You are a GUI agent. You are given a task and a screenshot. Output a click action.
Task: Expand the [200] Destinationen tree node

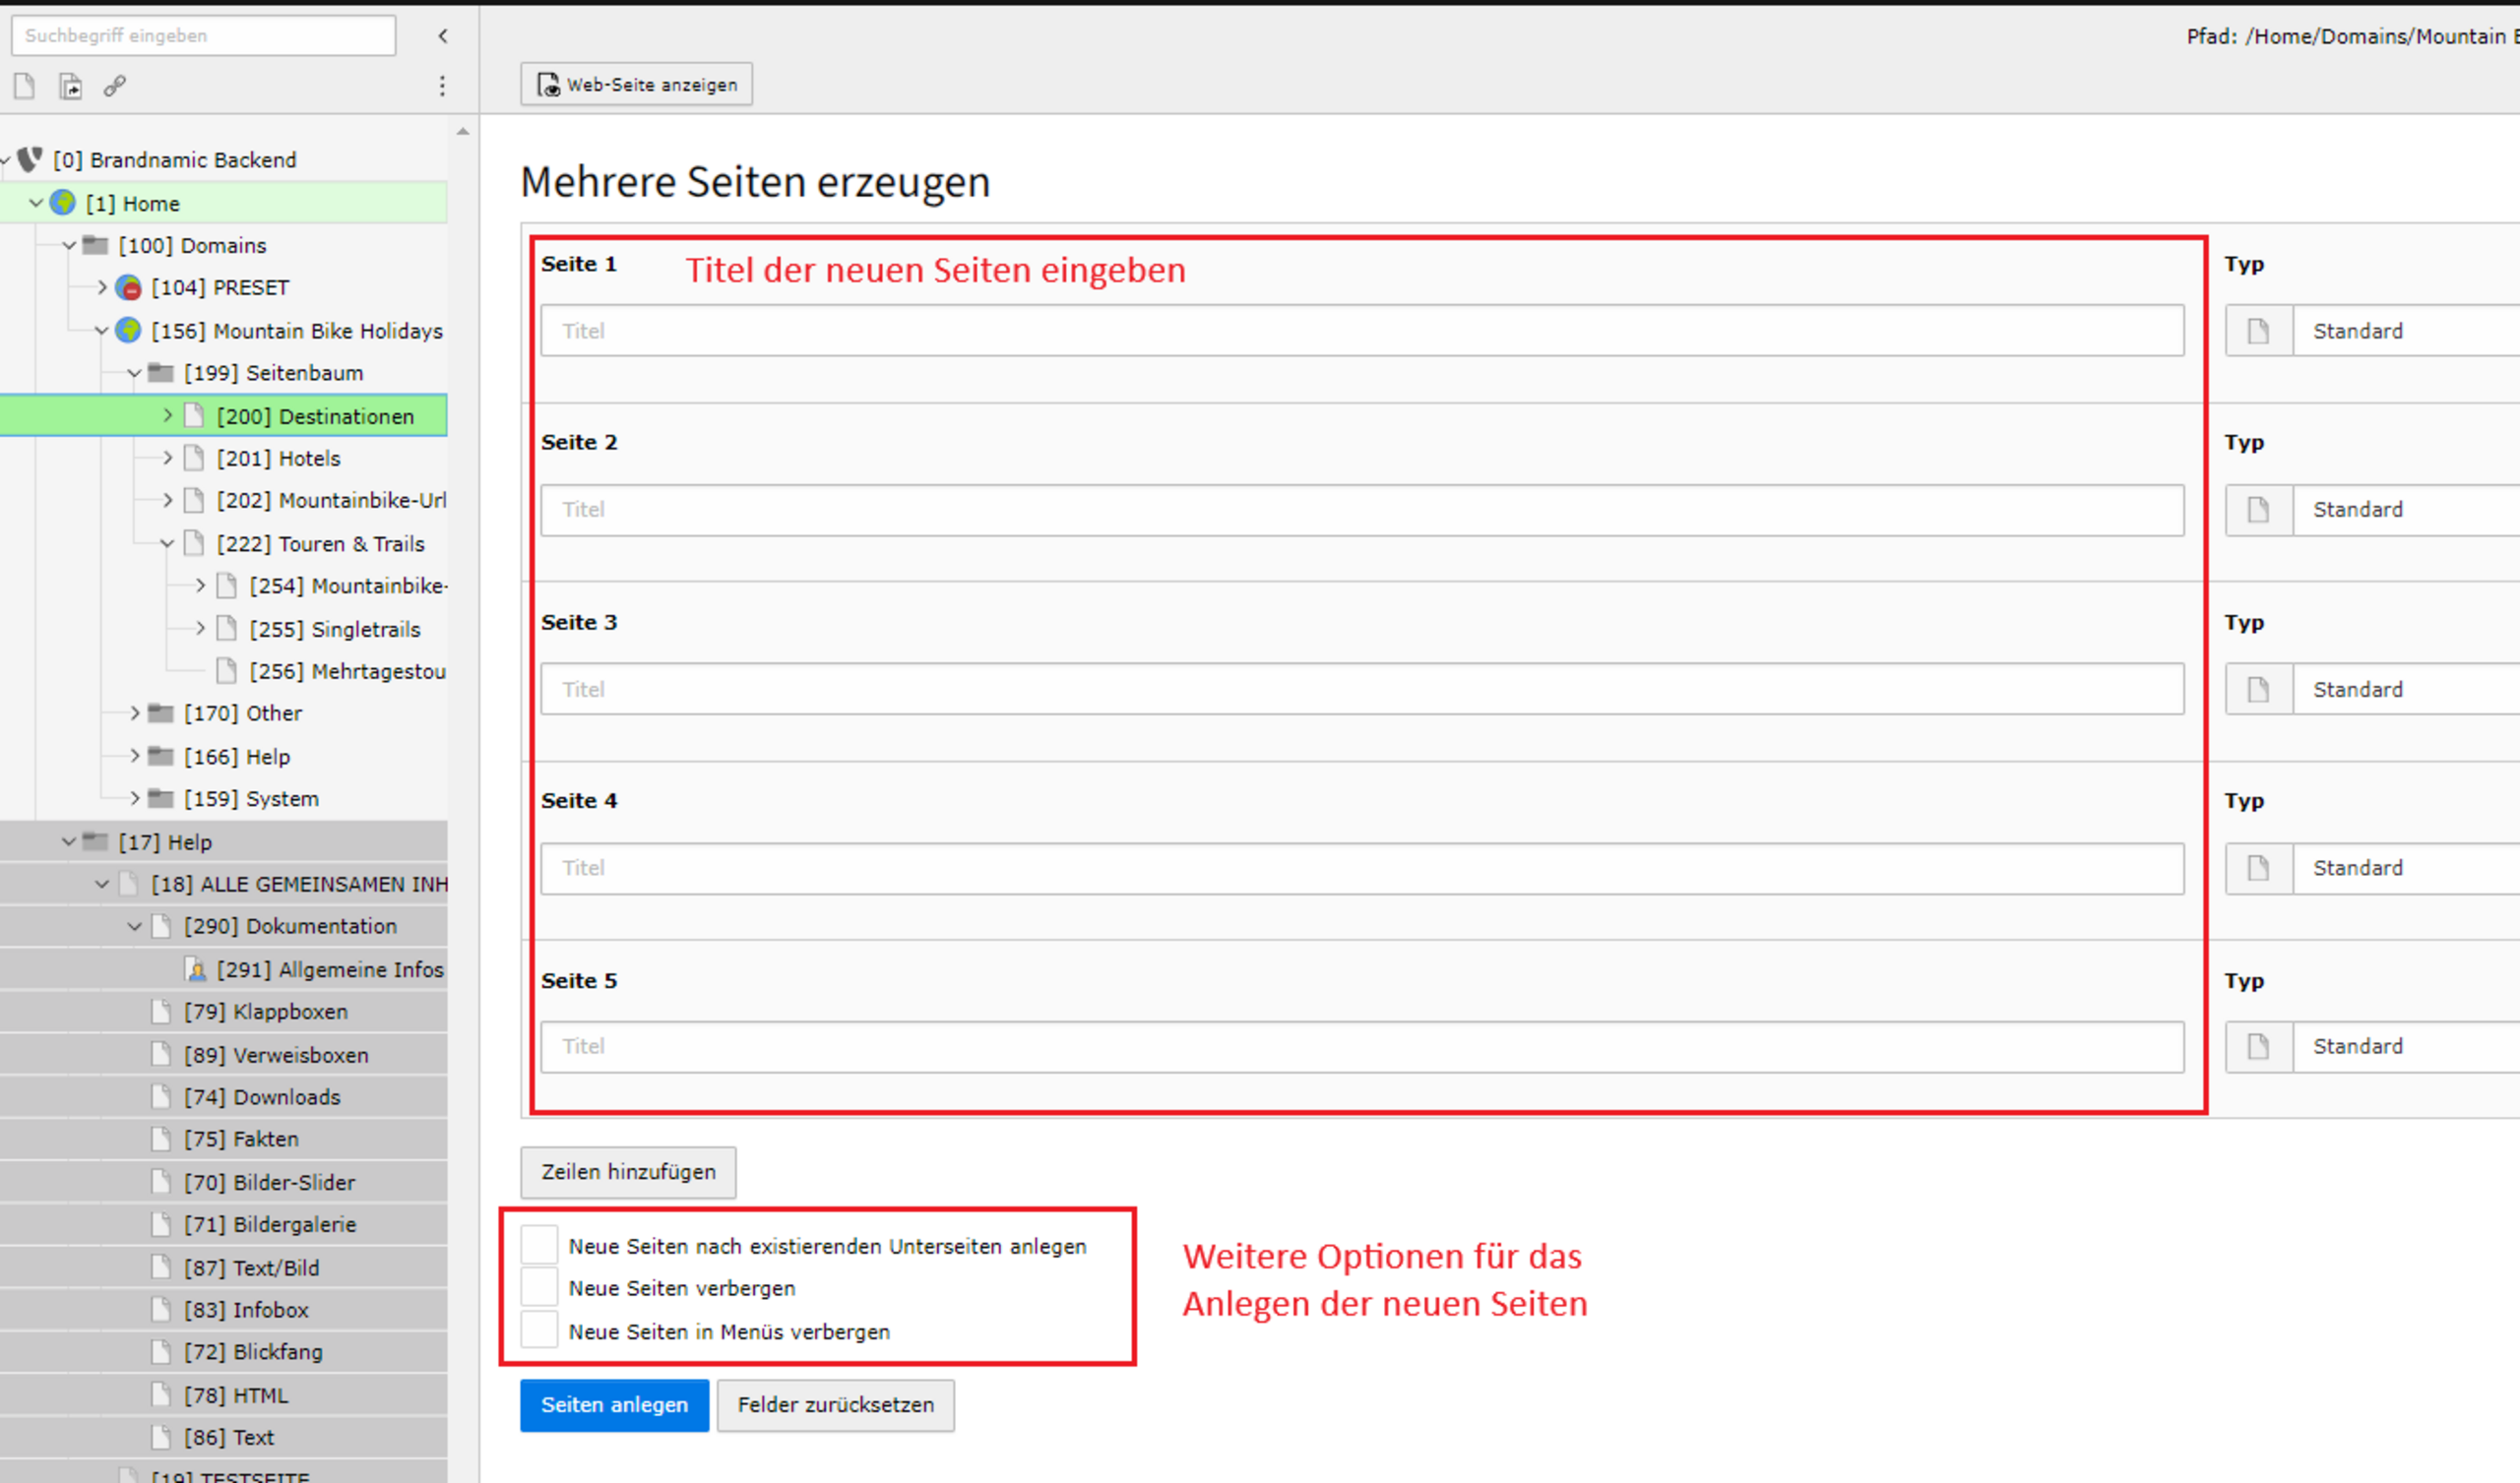pos(168,415)
